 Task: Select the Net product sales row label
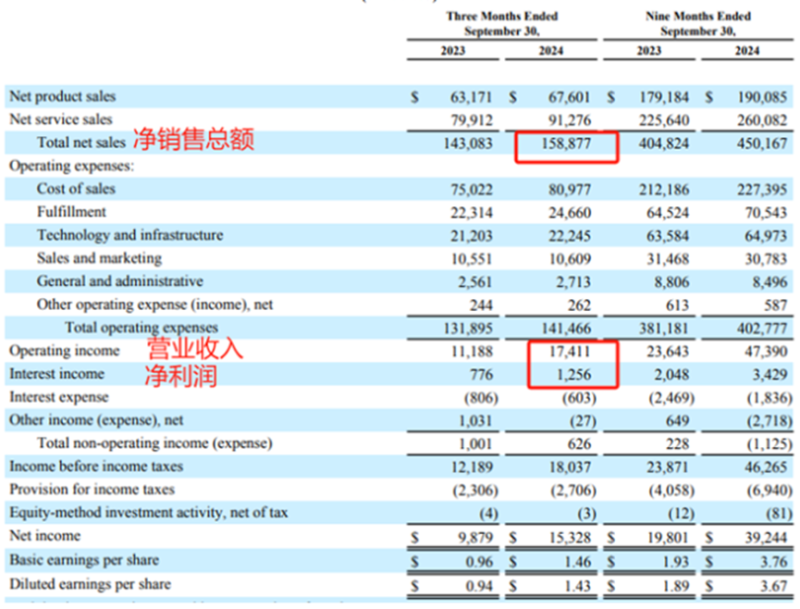(62, 97)
